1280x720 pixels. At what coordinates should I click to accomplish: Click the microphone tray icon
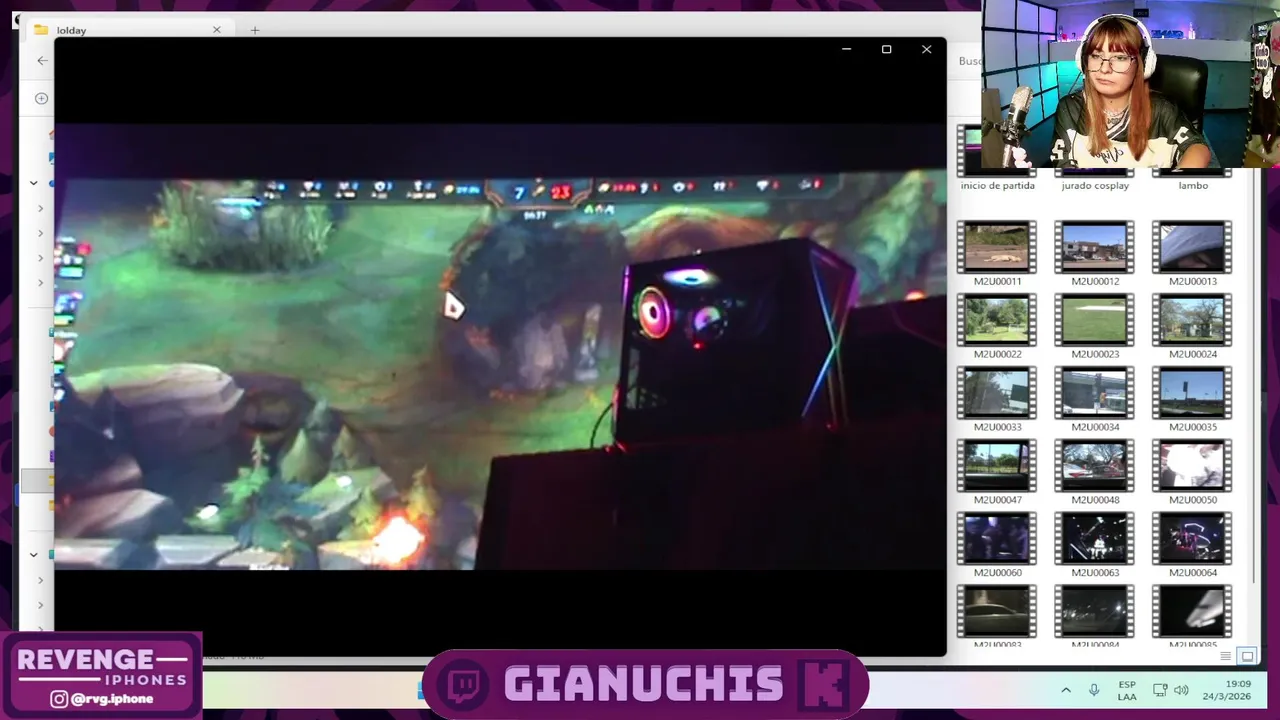pyautogui.click(x=1094, y=690)
